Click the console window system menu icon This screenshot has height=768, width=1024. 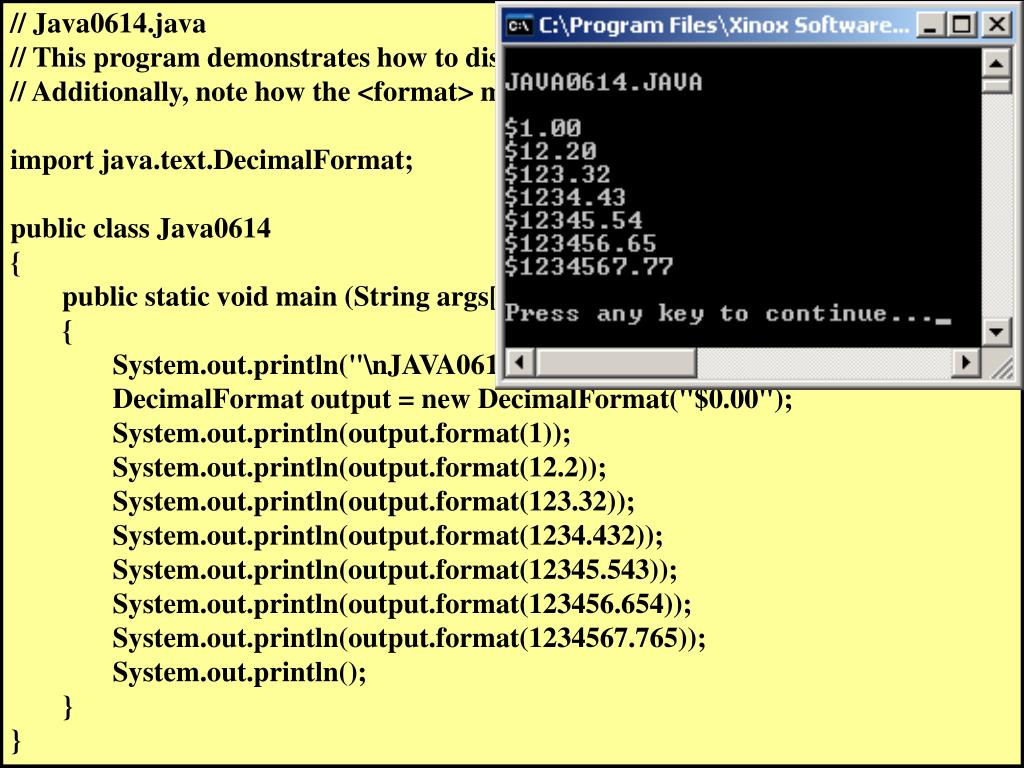(520, 25)
